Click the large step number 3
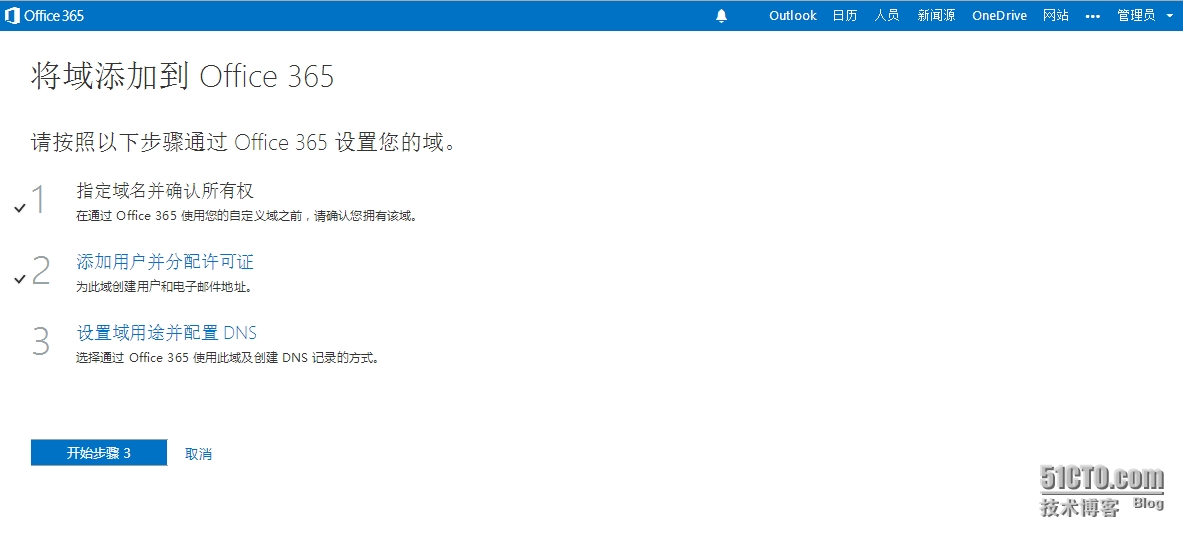 click(41, 342)
